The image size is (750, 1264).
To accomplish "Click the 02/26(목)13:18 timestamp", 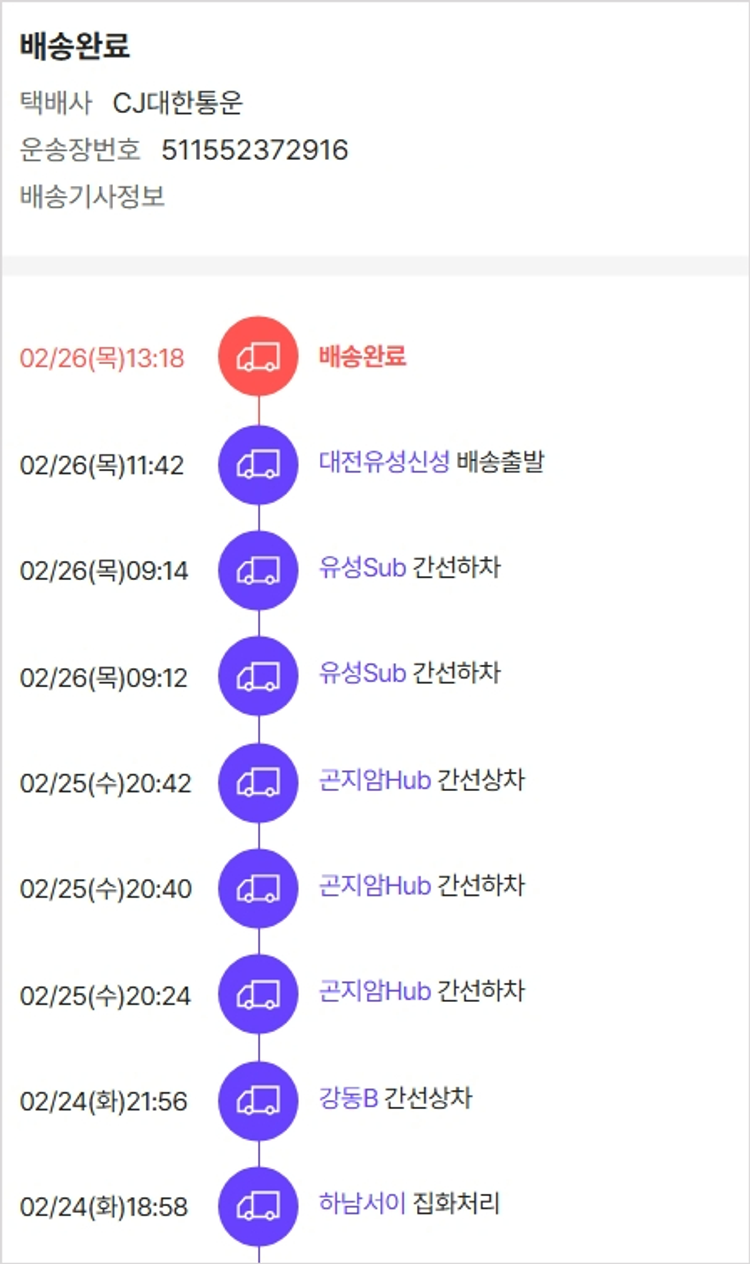I will [102, 358].
